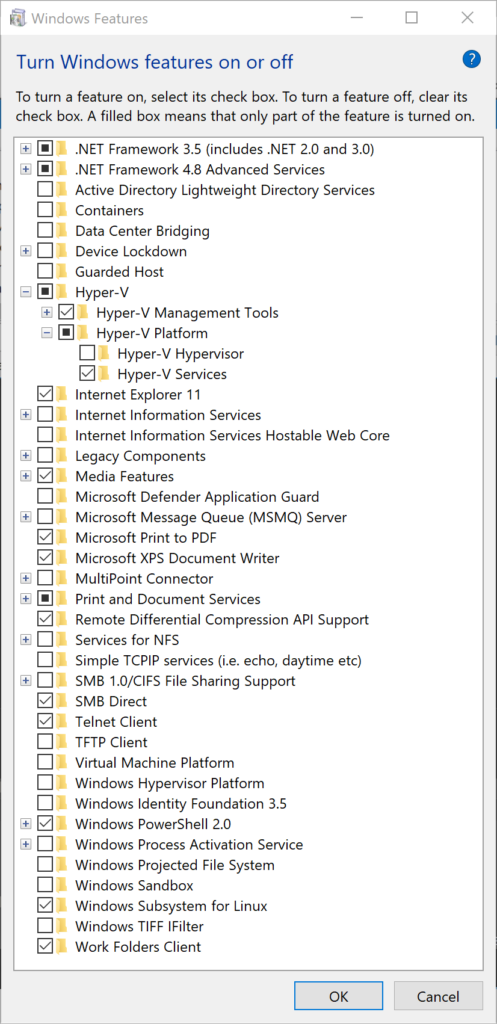Click the OK button
The width and height of the screenshot is (497, 1024).
(x=338, y=997)
